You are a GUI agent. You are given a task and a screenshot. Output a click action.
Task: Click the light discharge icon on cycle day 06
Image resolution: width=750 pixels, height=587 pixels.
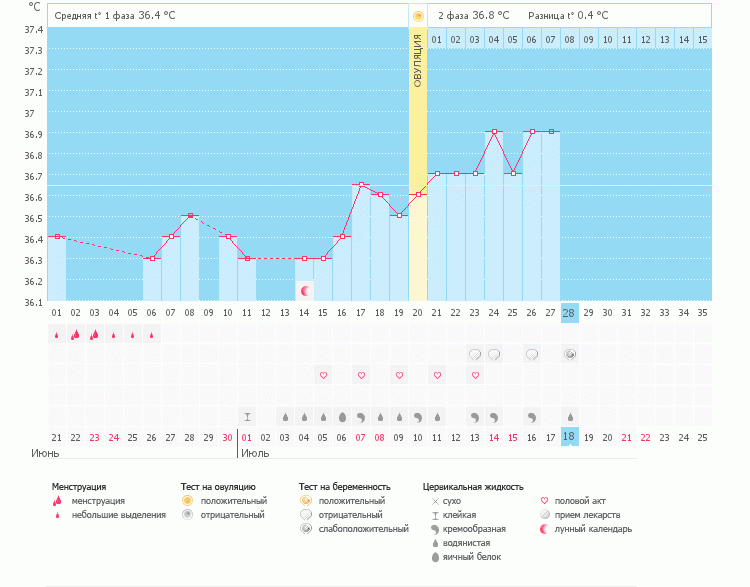coord(152,335)
